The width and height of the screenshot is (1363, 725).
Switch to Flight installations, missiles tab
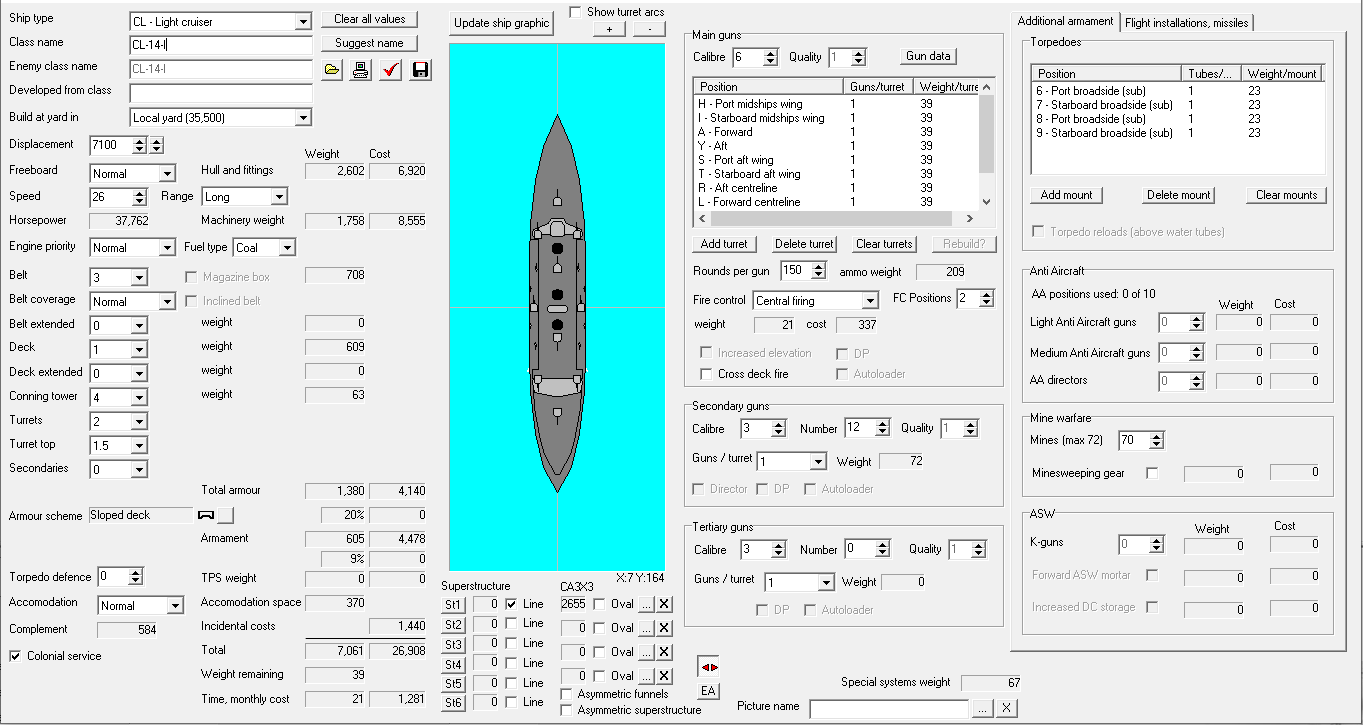tap(1185, 22)
